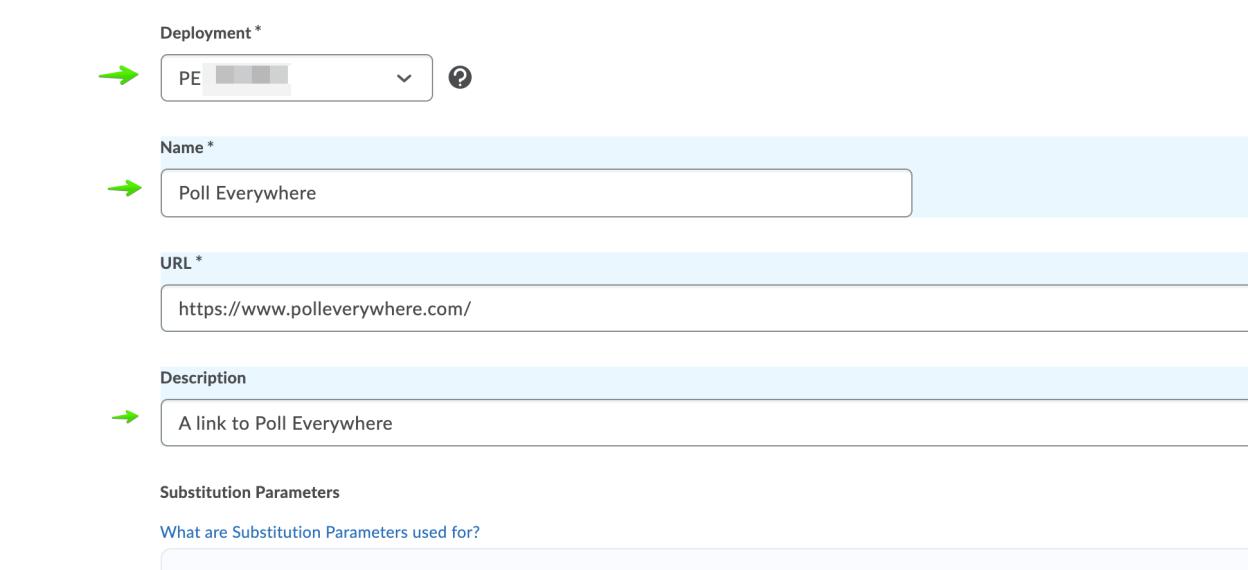Image resolution: width=1248 pixels, height=570 pixels.
Task: Click the 'Name *' label
Action: click(x=188, y=148)
